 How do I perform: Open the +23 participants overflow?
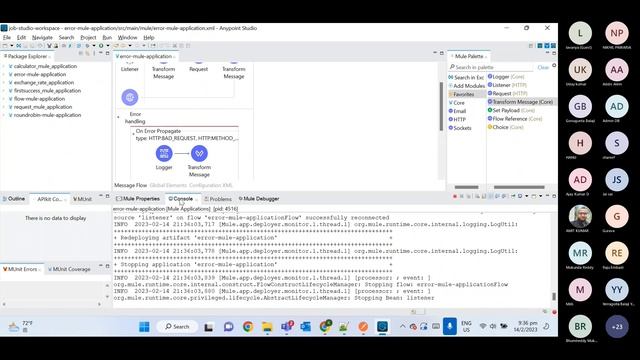617,326
